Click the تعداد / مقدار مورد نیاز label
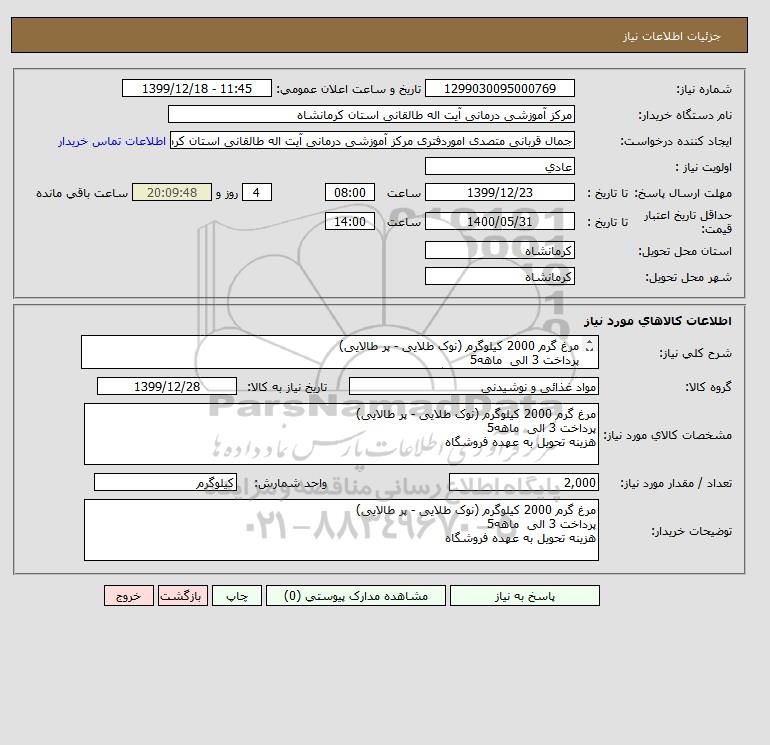 [676, 483]
